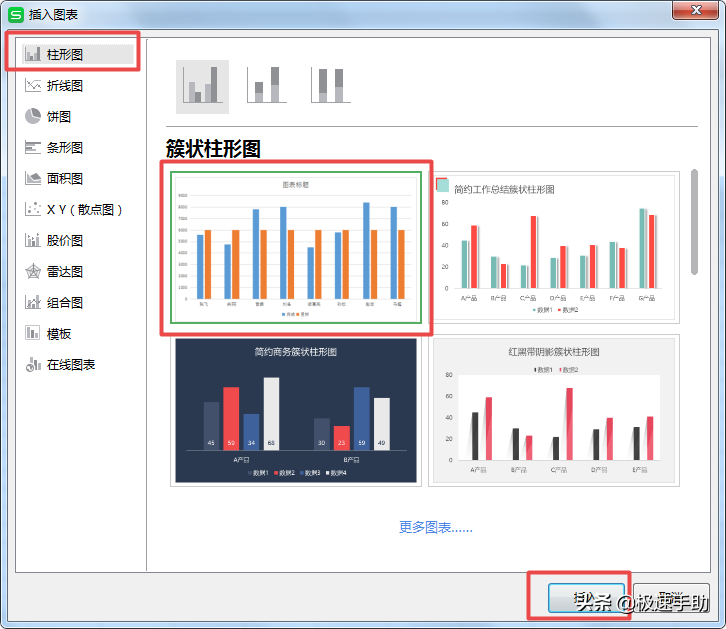Open the 柱形图 category label
Image resolution: width=726 pixels, height=629 pixels.
click(x=65, y=55)
